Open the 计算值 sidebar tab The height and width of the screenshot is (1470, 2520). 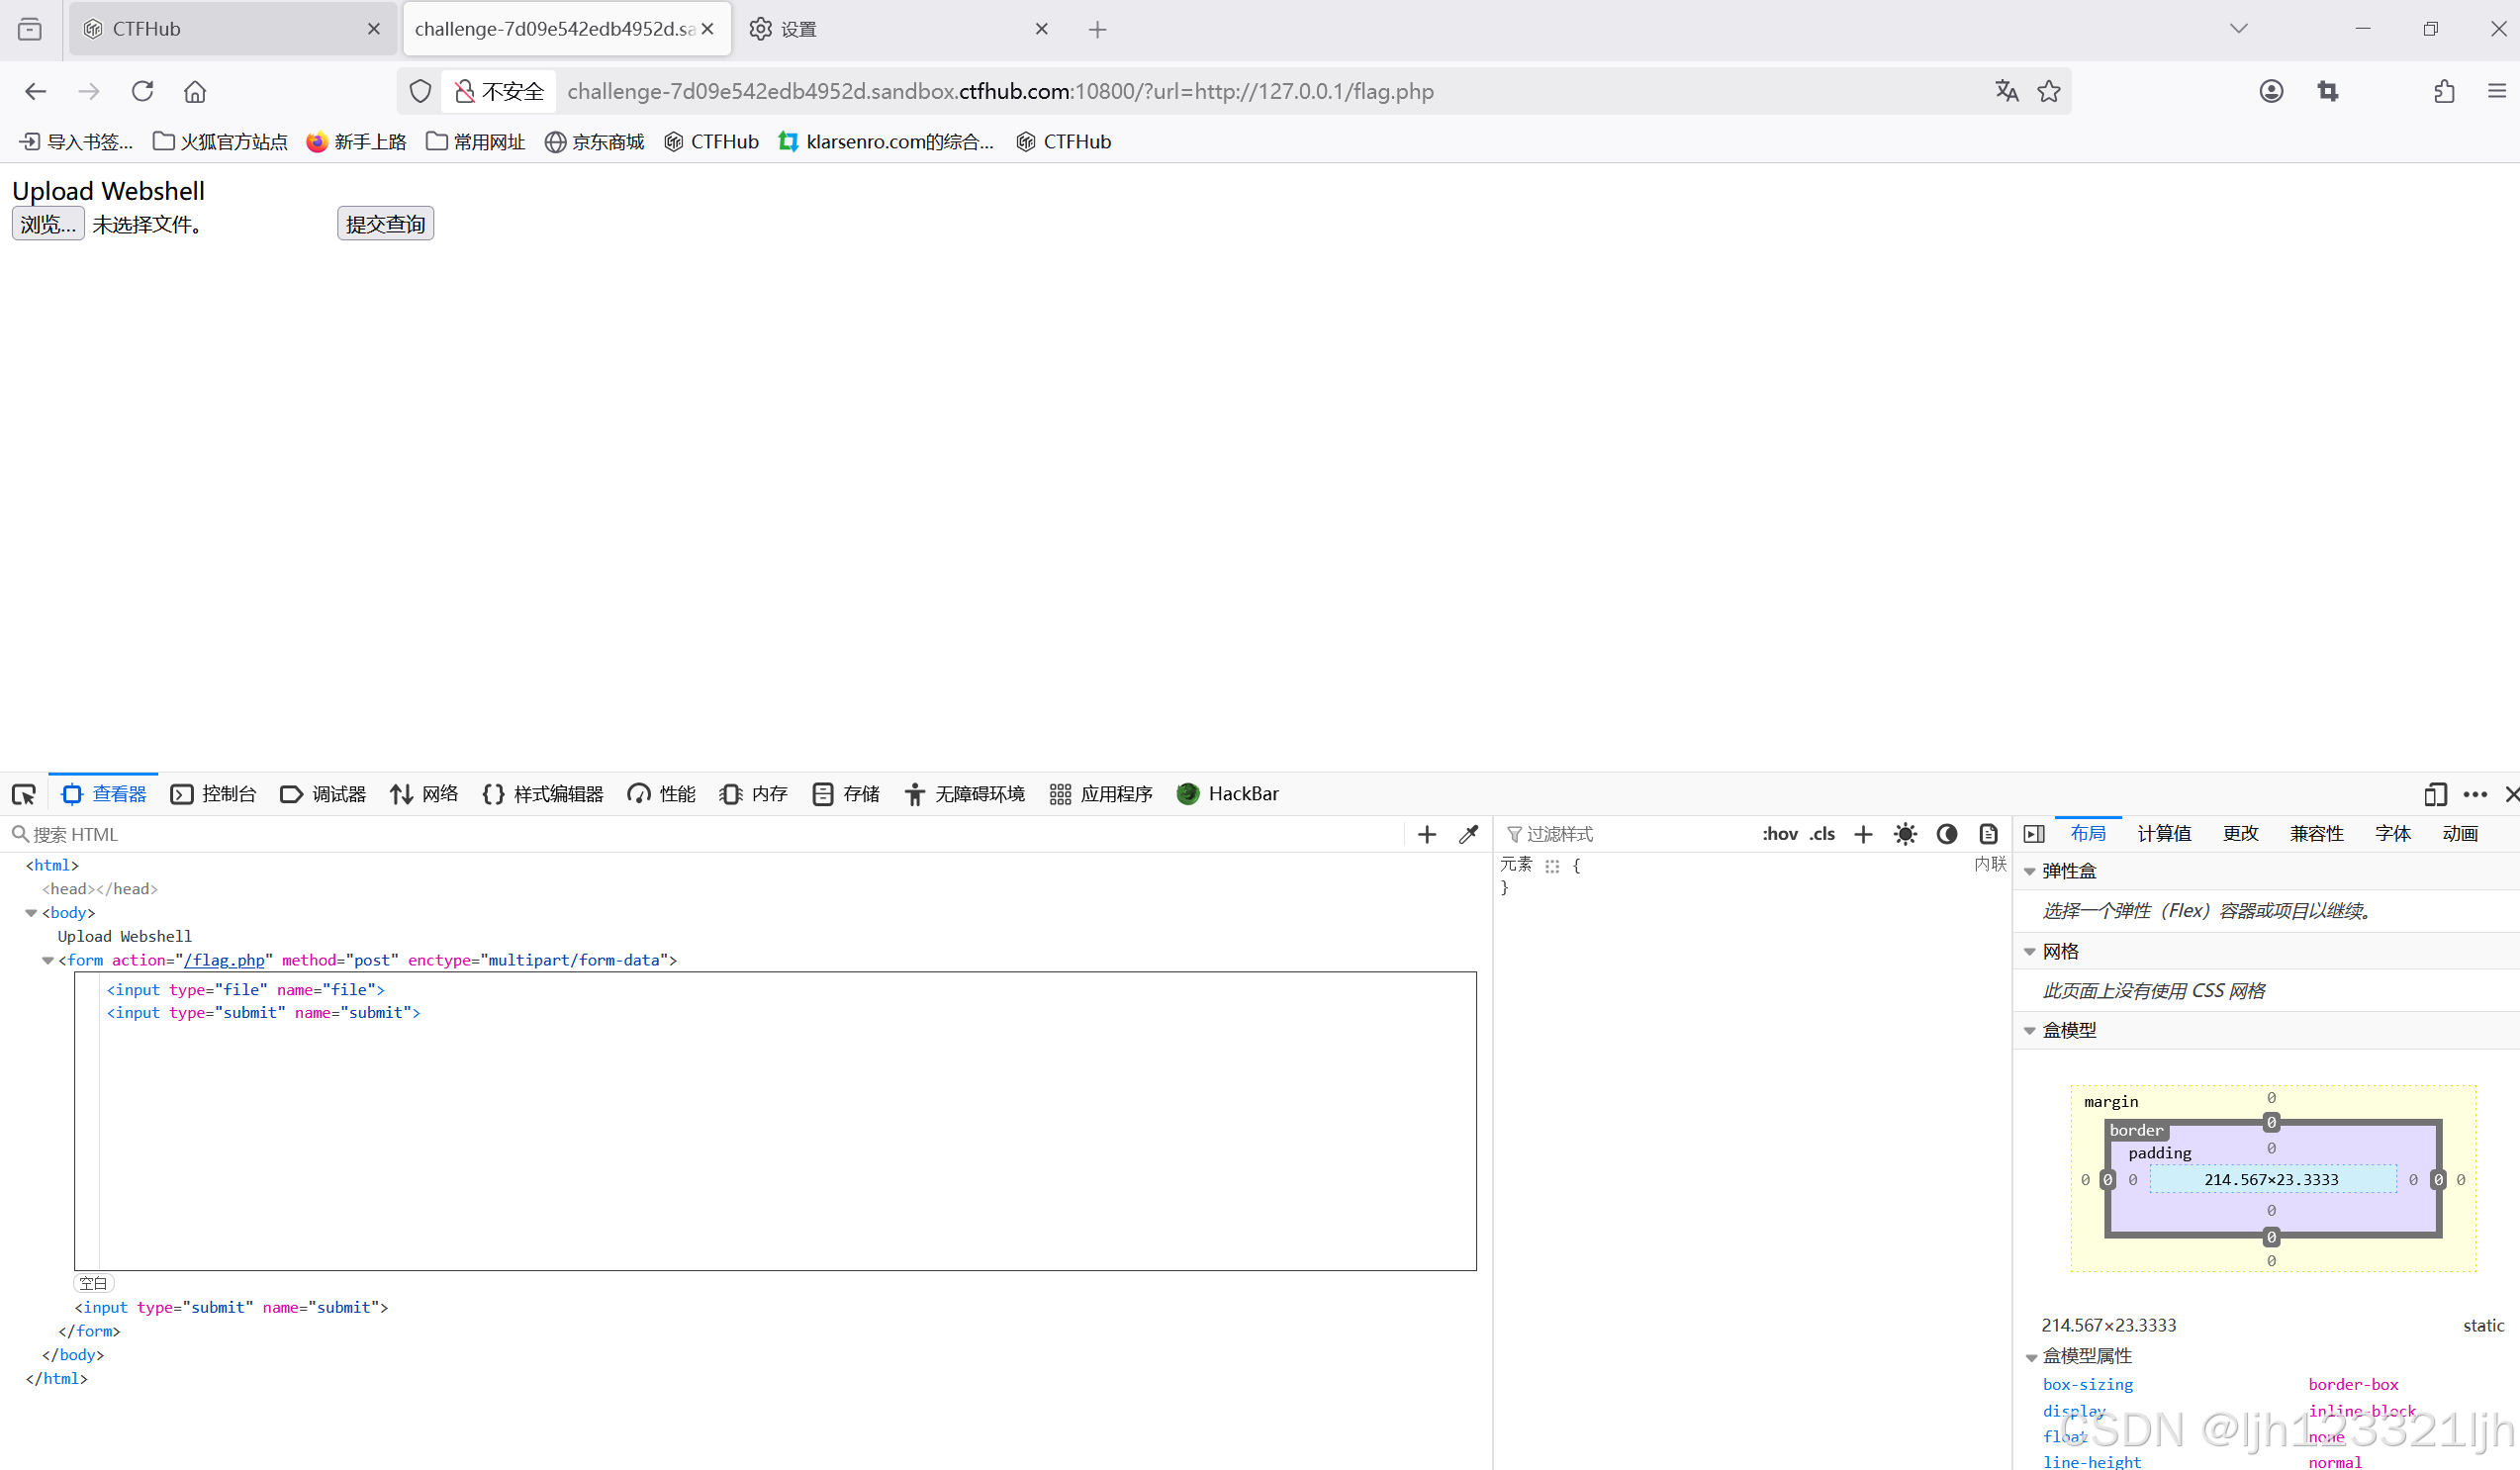pos(2164,834)
